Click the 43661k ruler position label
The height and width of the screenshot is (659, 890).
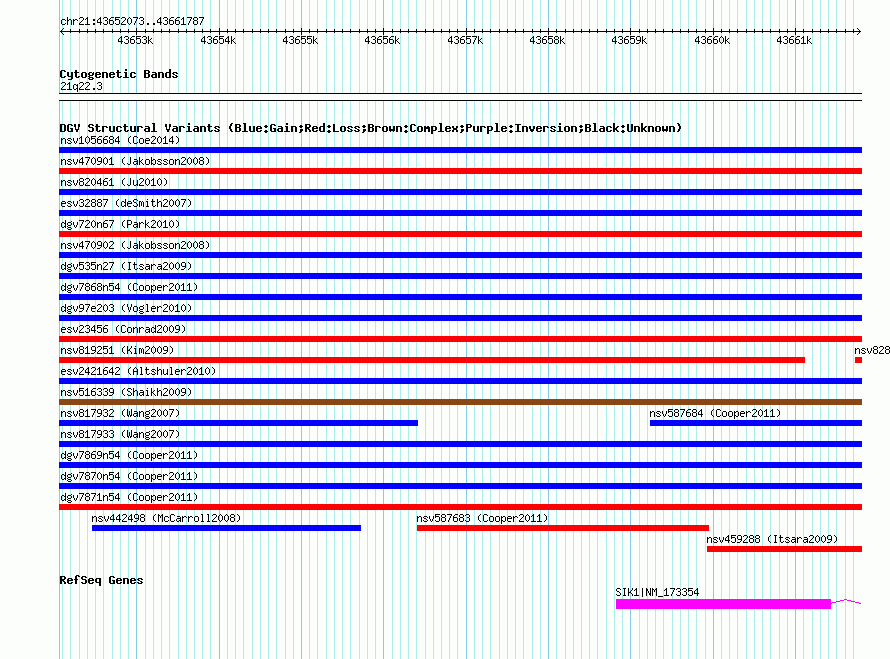(794, 41)
